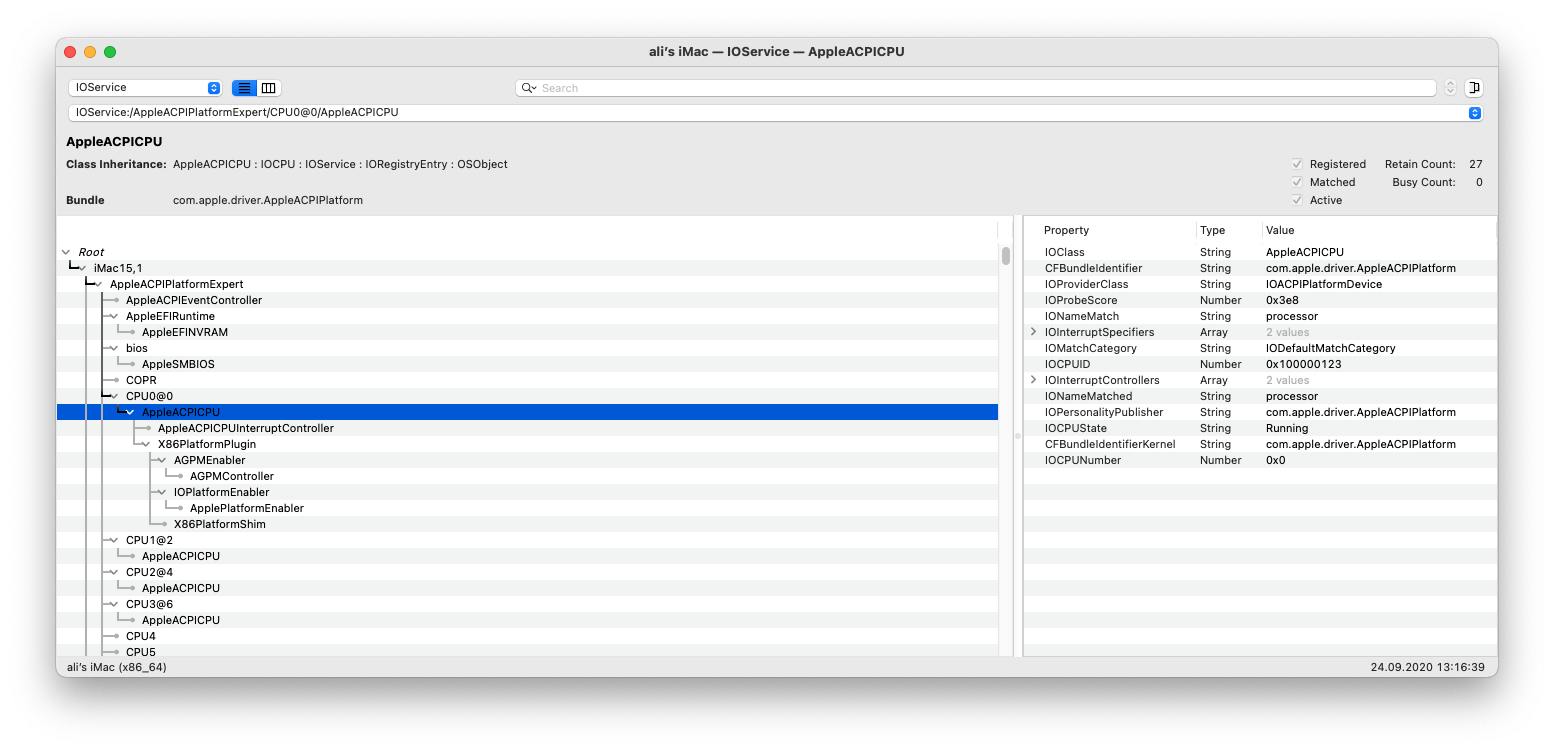Click the yellow minimize window button
Screen dimensions: 1554x751
(x=90, y=52)
